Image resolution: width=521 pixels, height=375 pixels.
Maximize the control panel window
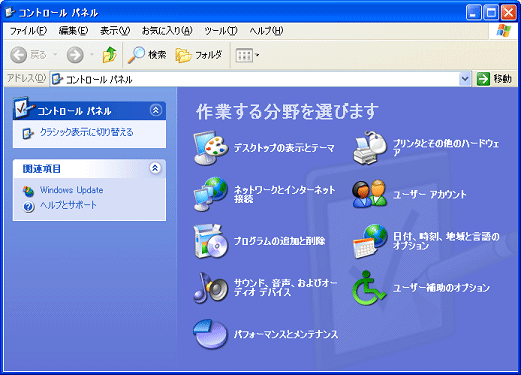(x=491, y=13)
